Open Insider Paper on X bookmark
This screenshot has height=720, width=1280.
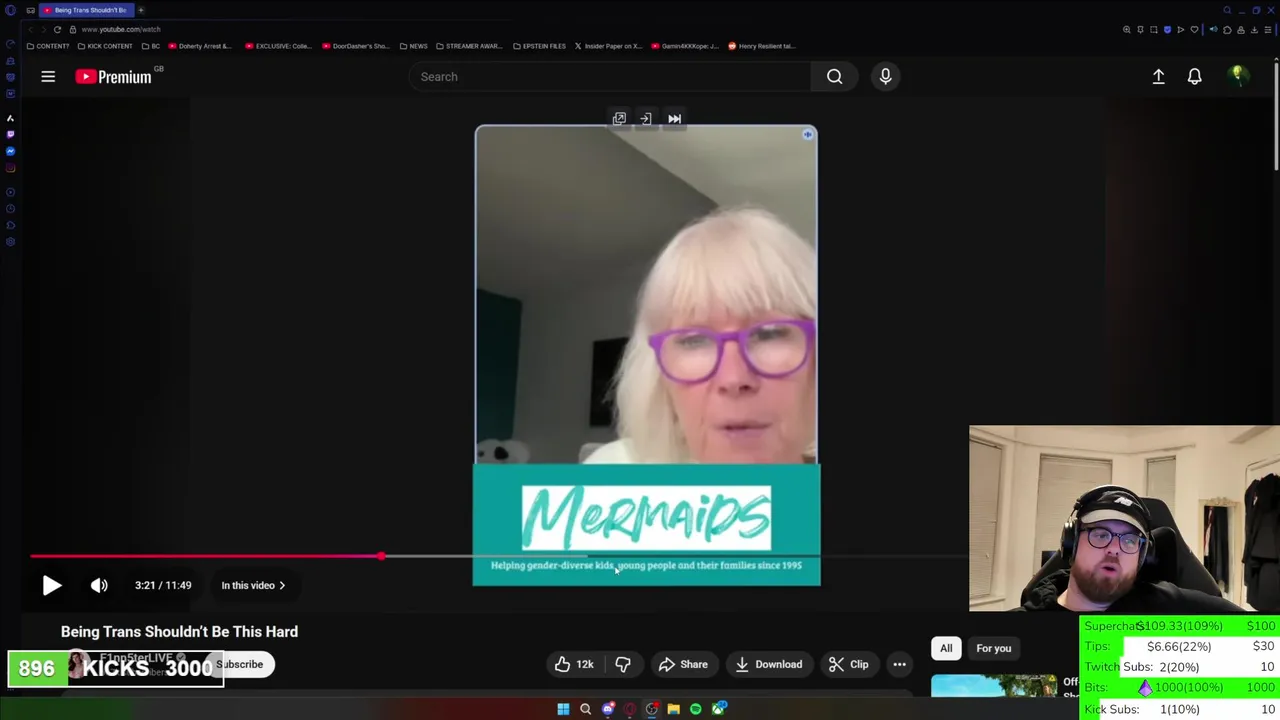point(608,46)
